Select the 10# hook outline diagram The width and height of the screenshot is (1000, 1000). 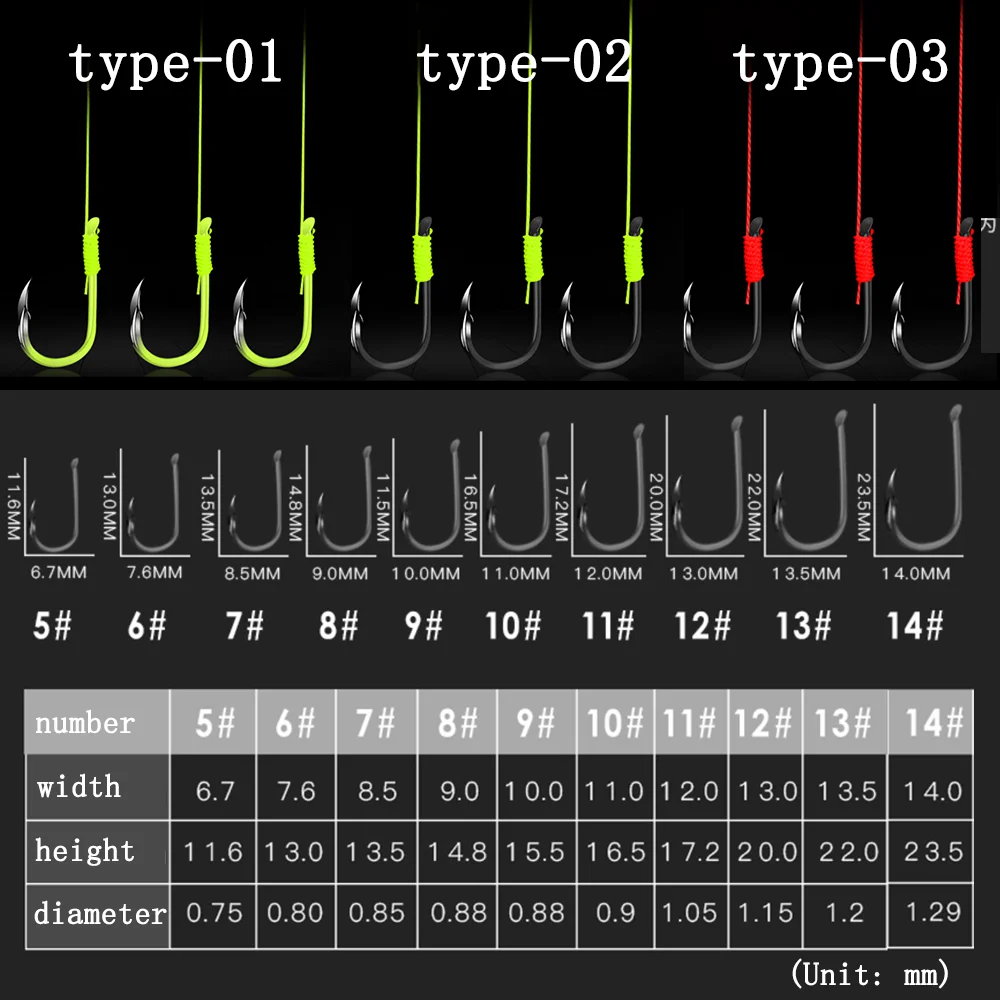518,491
